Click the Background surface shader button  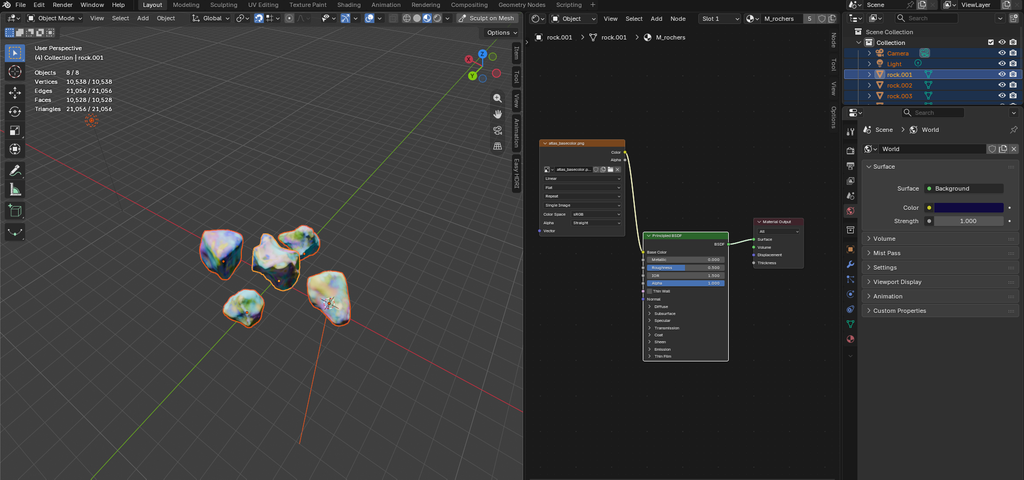point(963,188)
